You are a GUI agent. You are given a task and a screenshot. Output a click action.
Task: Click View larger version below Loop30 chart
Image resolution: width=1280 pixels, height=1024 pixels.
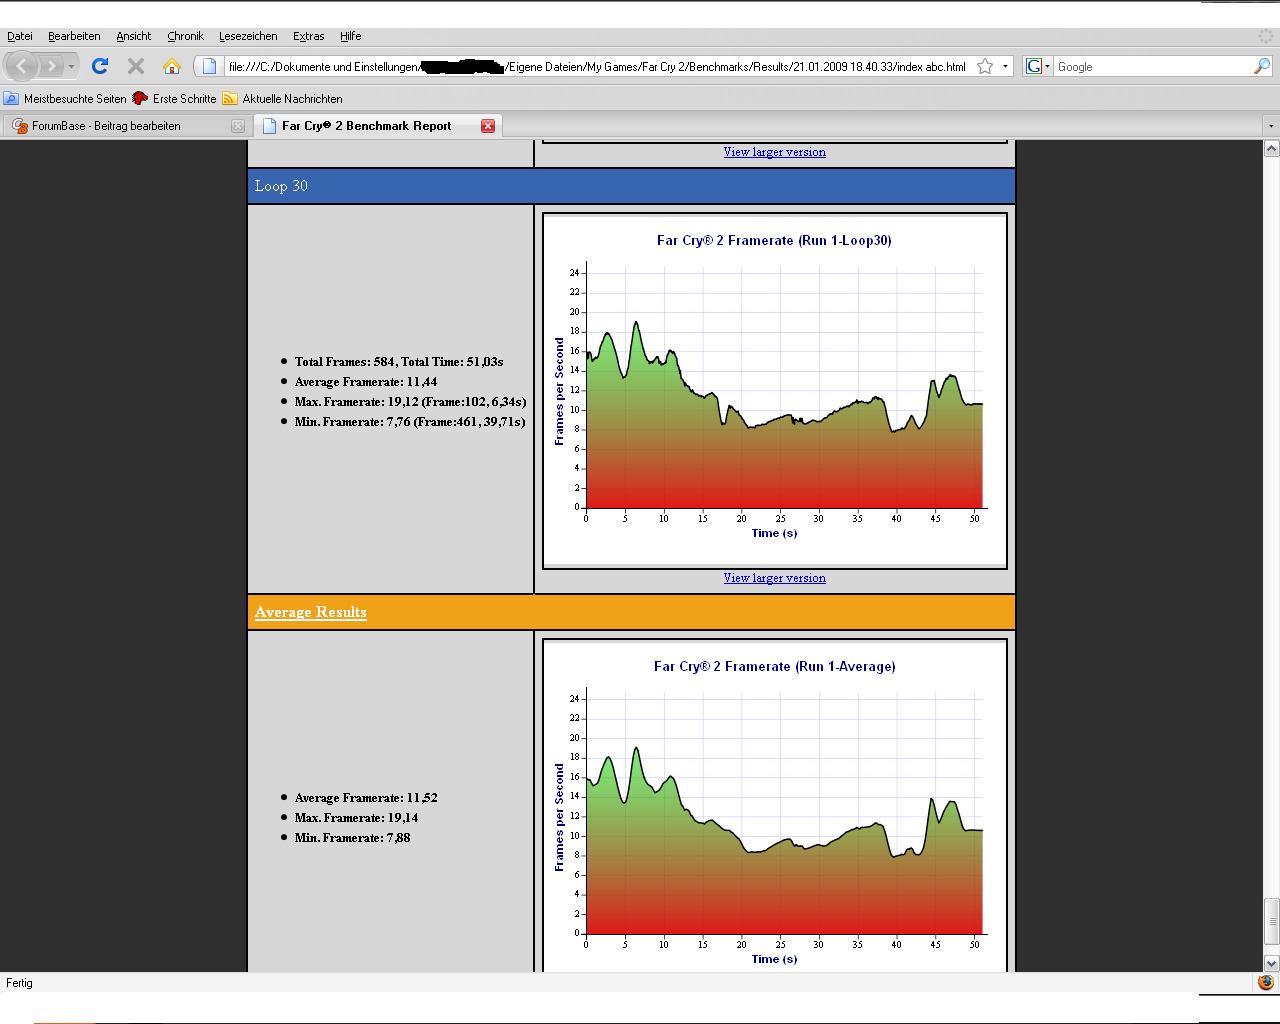pos(775,578)
